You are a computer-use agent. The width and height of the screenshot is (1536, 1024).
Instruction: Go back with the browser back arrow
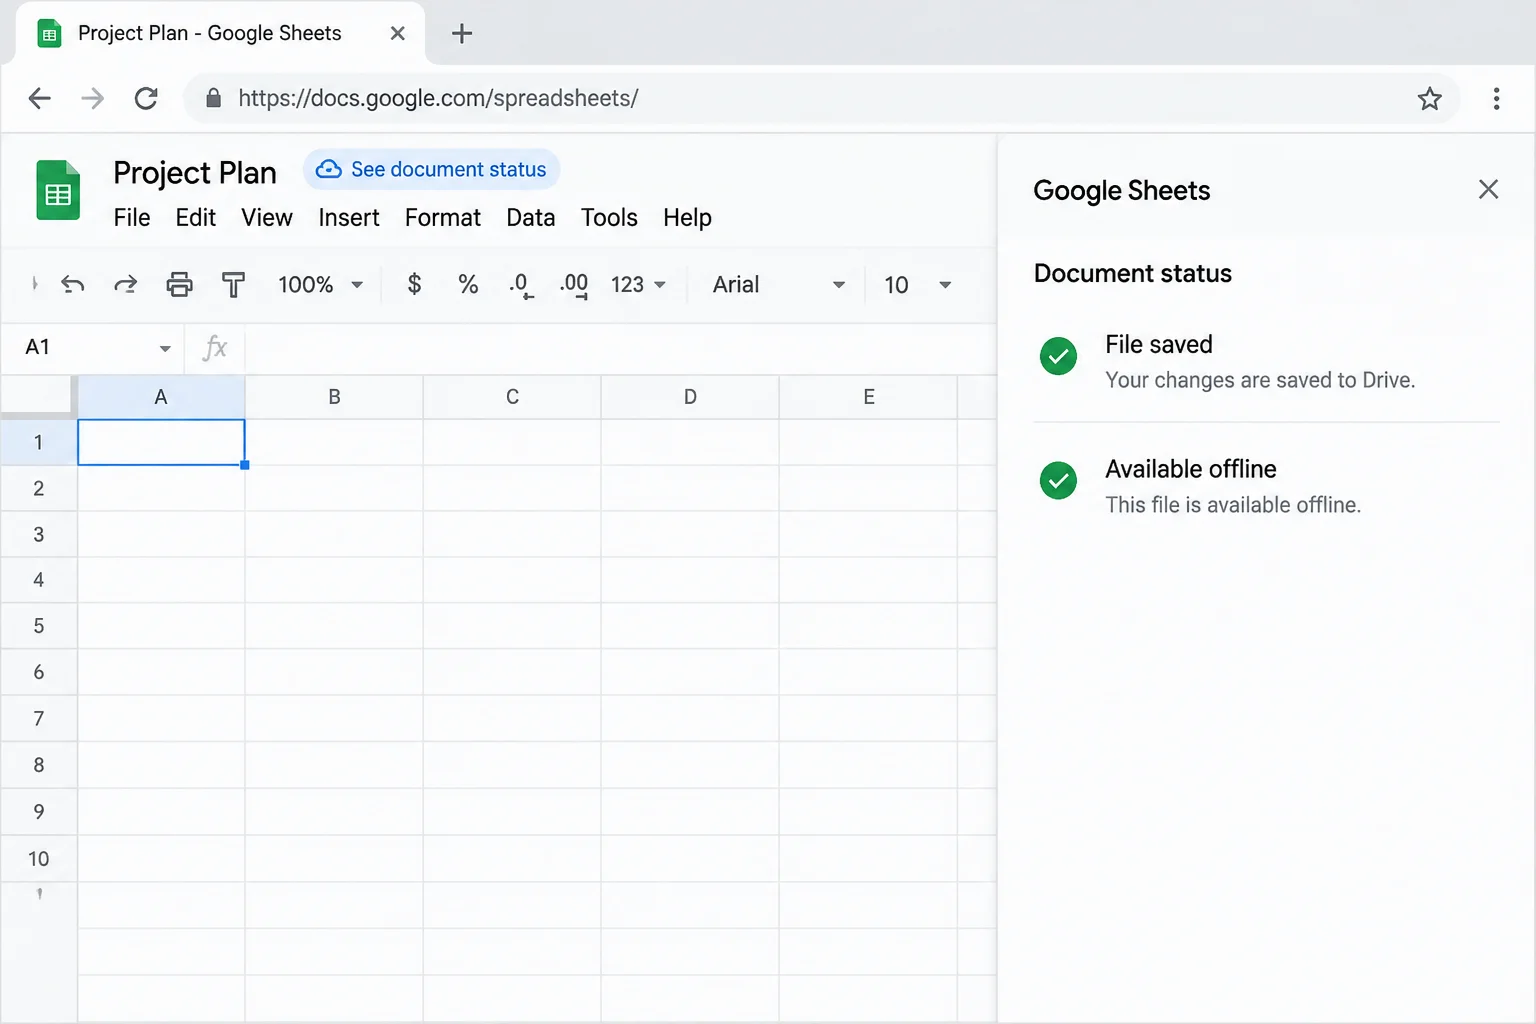40,98
